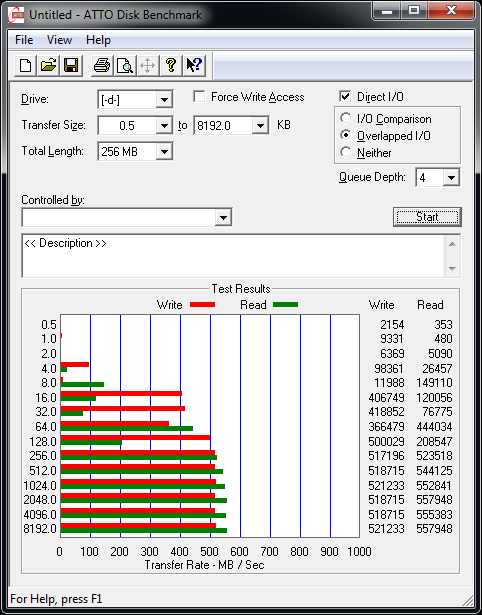Screen dimensions: 482x615
Task: Select the Overlapped I/O radio button
Action: coord(346,135)
